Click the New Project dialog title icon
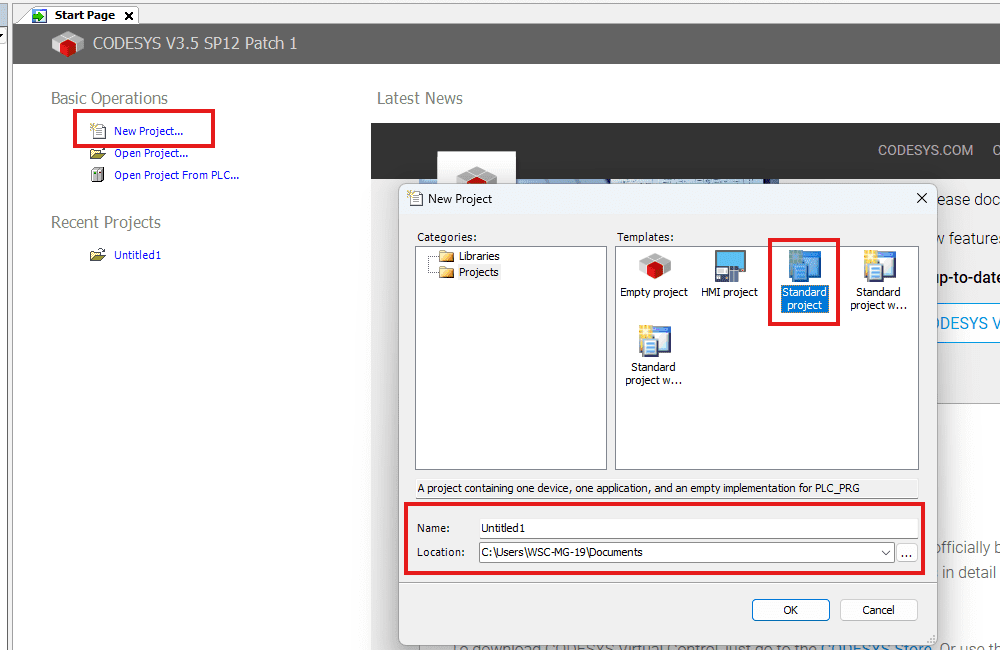 (x=415, y=198)
